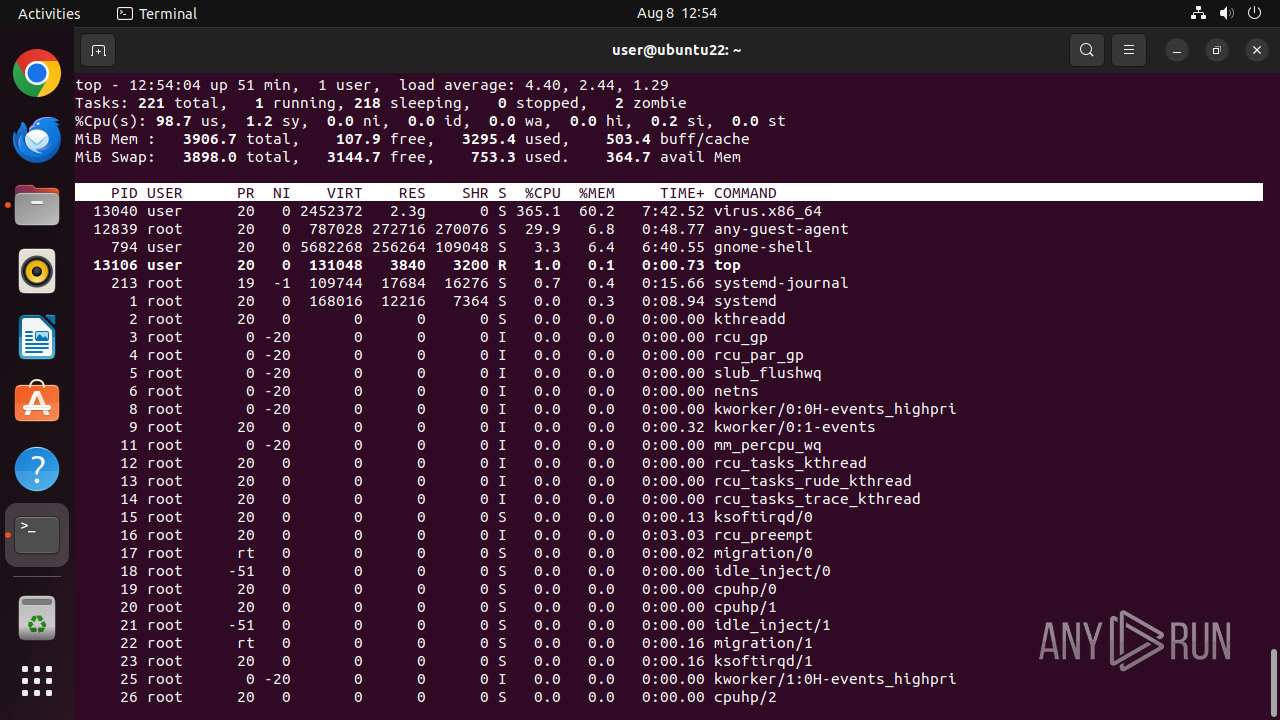Click the terminal scrollbar thumb
1280x720 pixels.
(x=1274, y=684)
